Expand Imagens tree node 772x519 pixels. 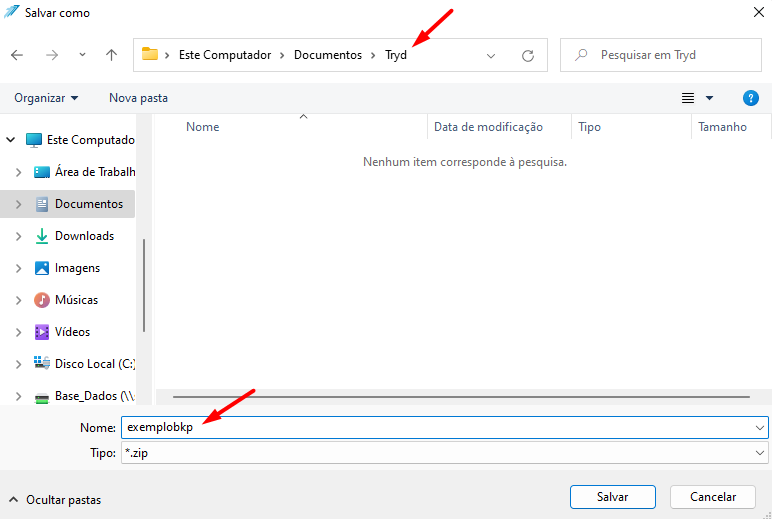tap(19, 268)
